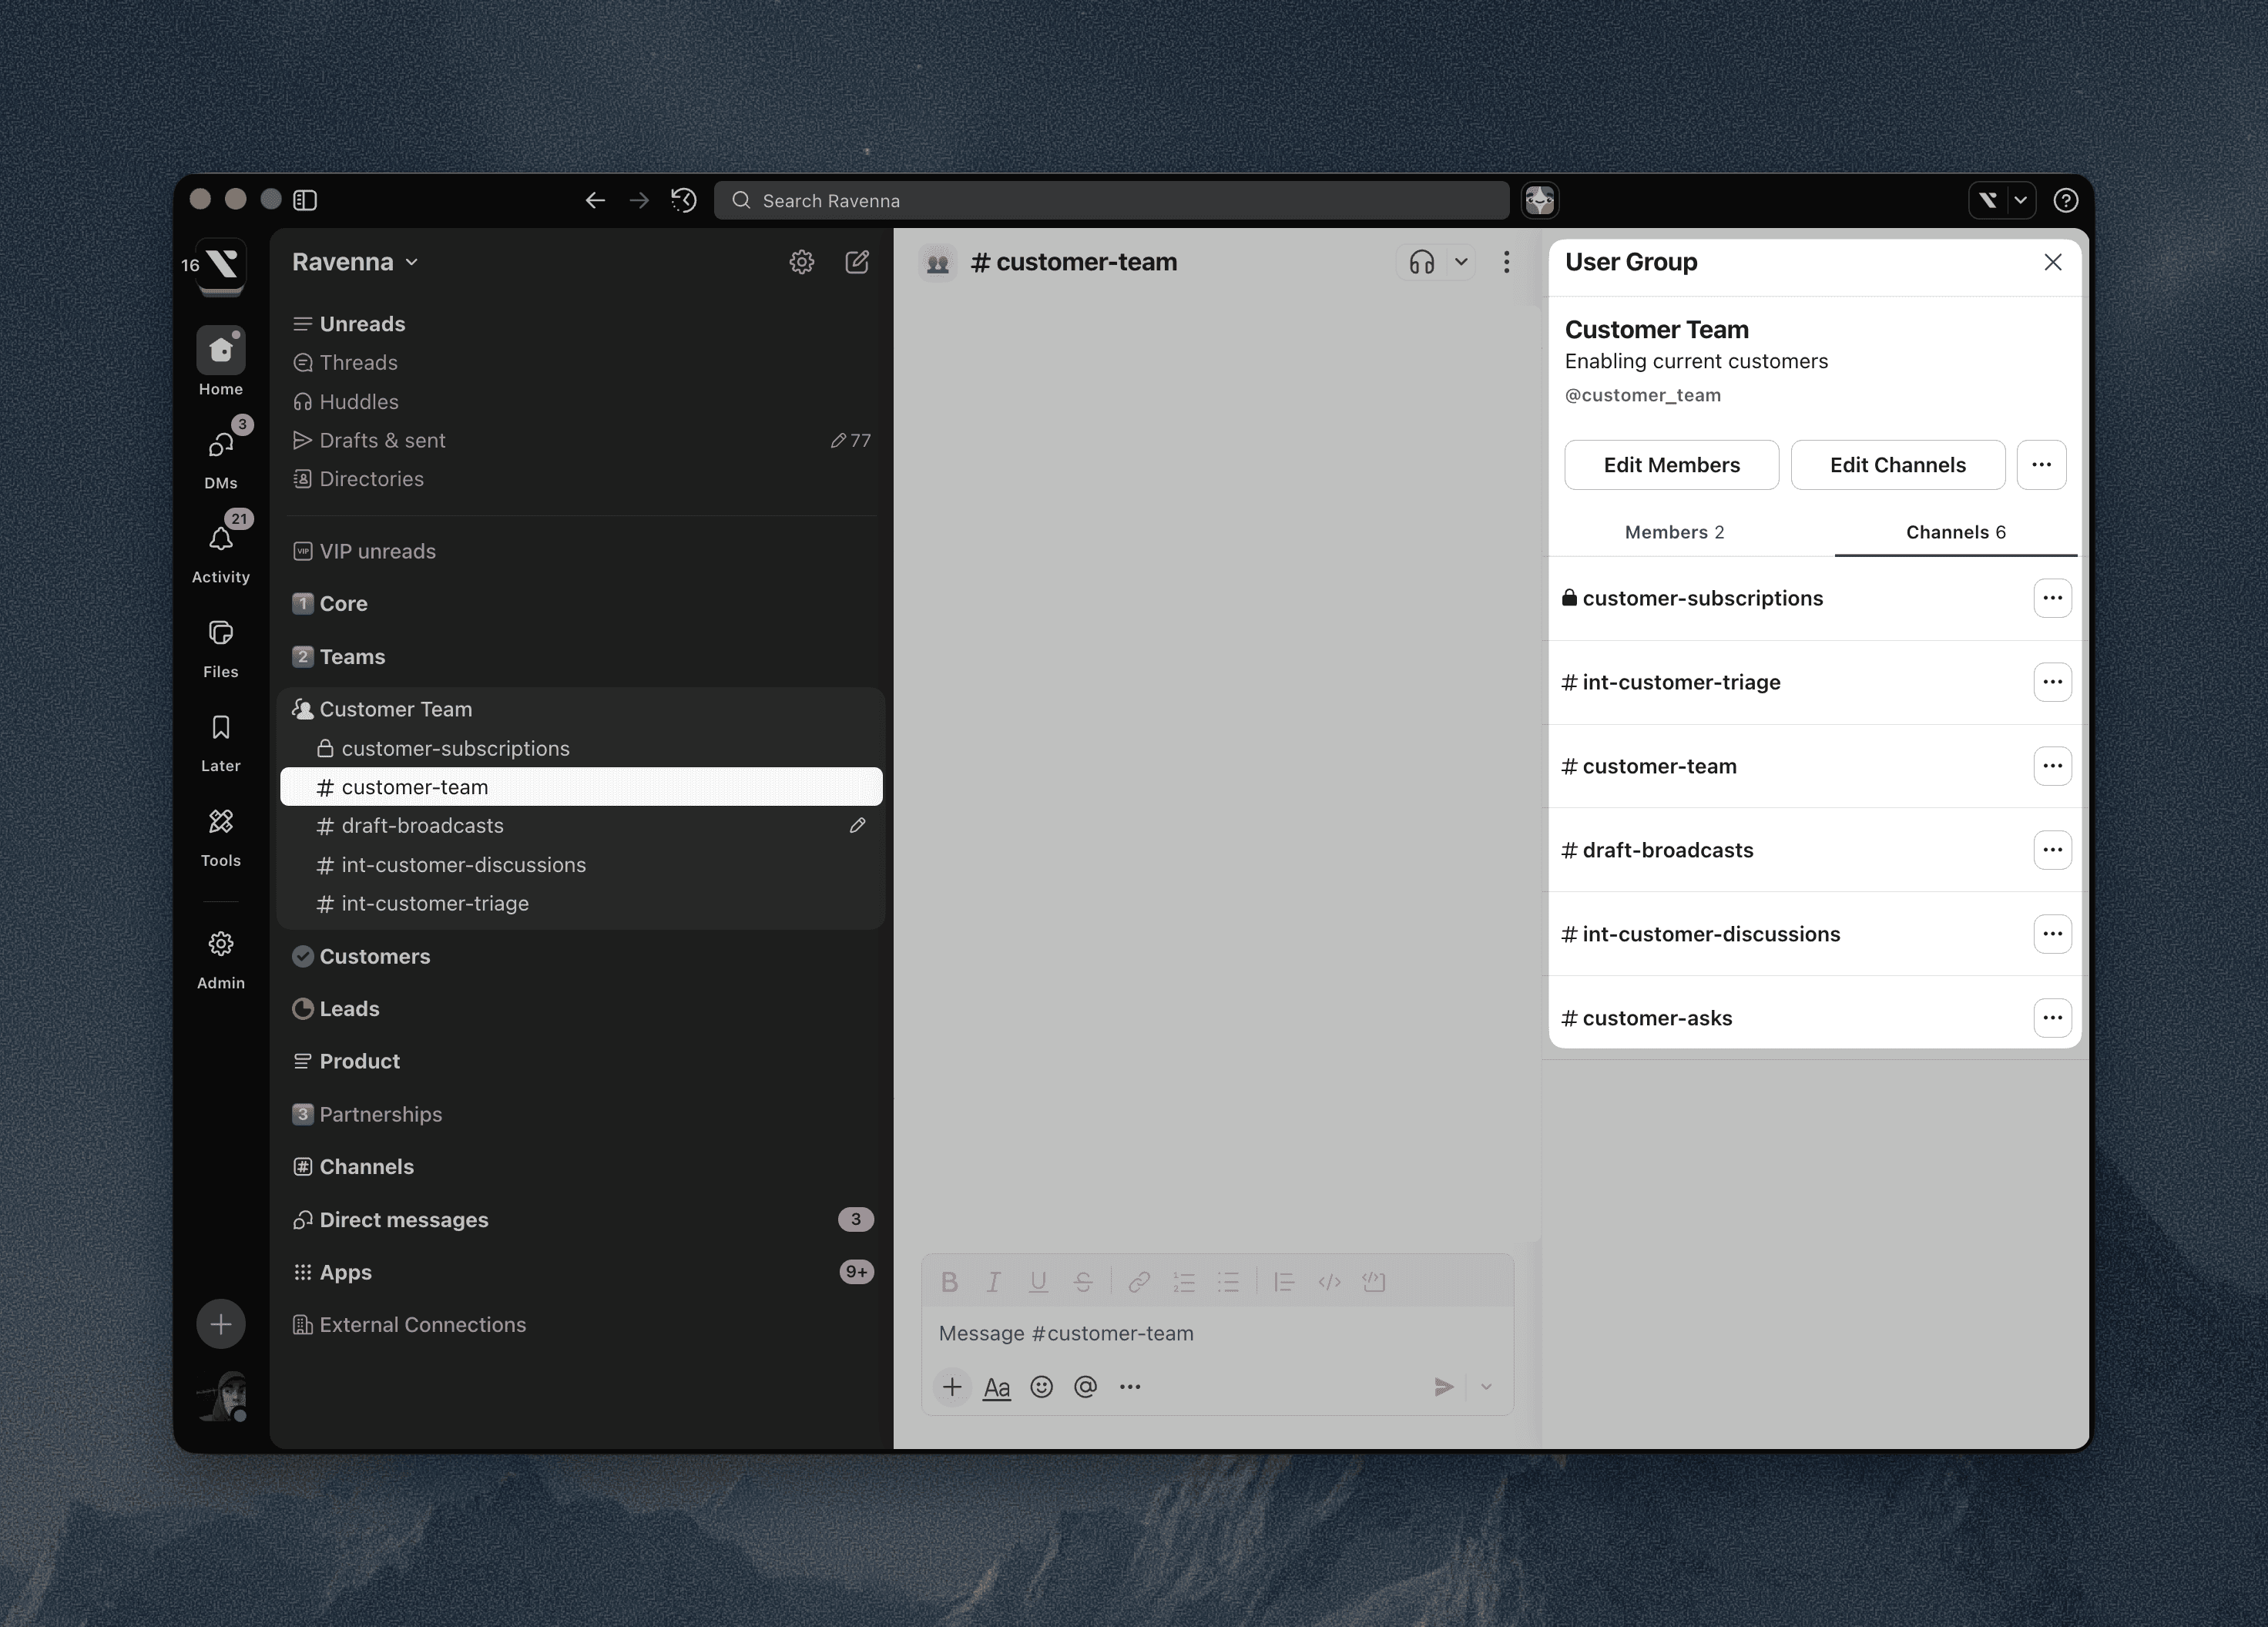Click the Edit Channels button
Image resolution: width=2268 pixels, height=1627 pixels.
1897,465
